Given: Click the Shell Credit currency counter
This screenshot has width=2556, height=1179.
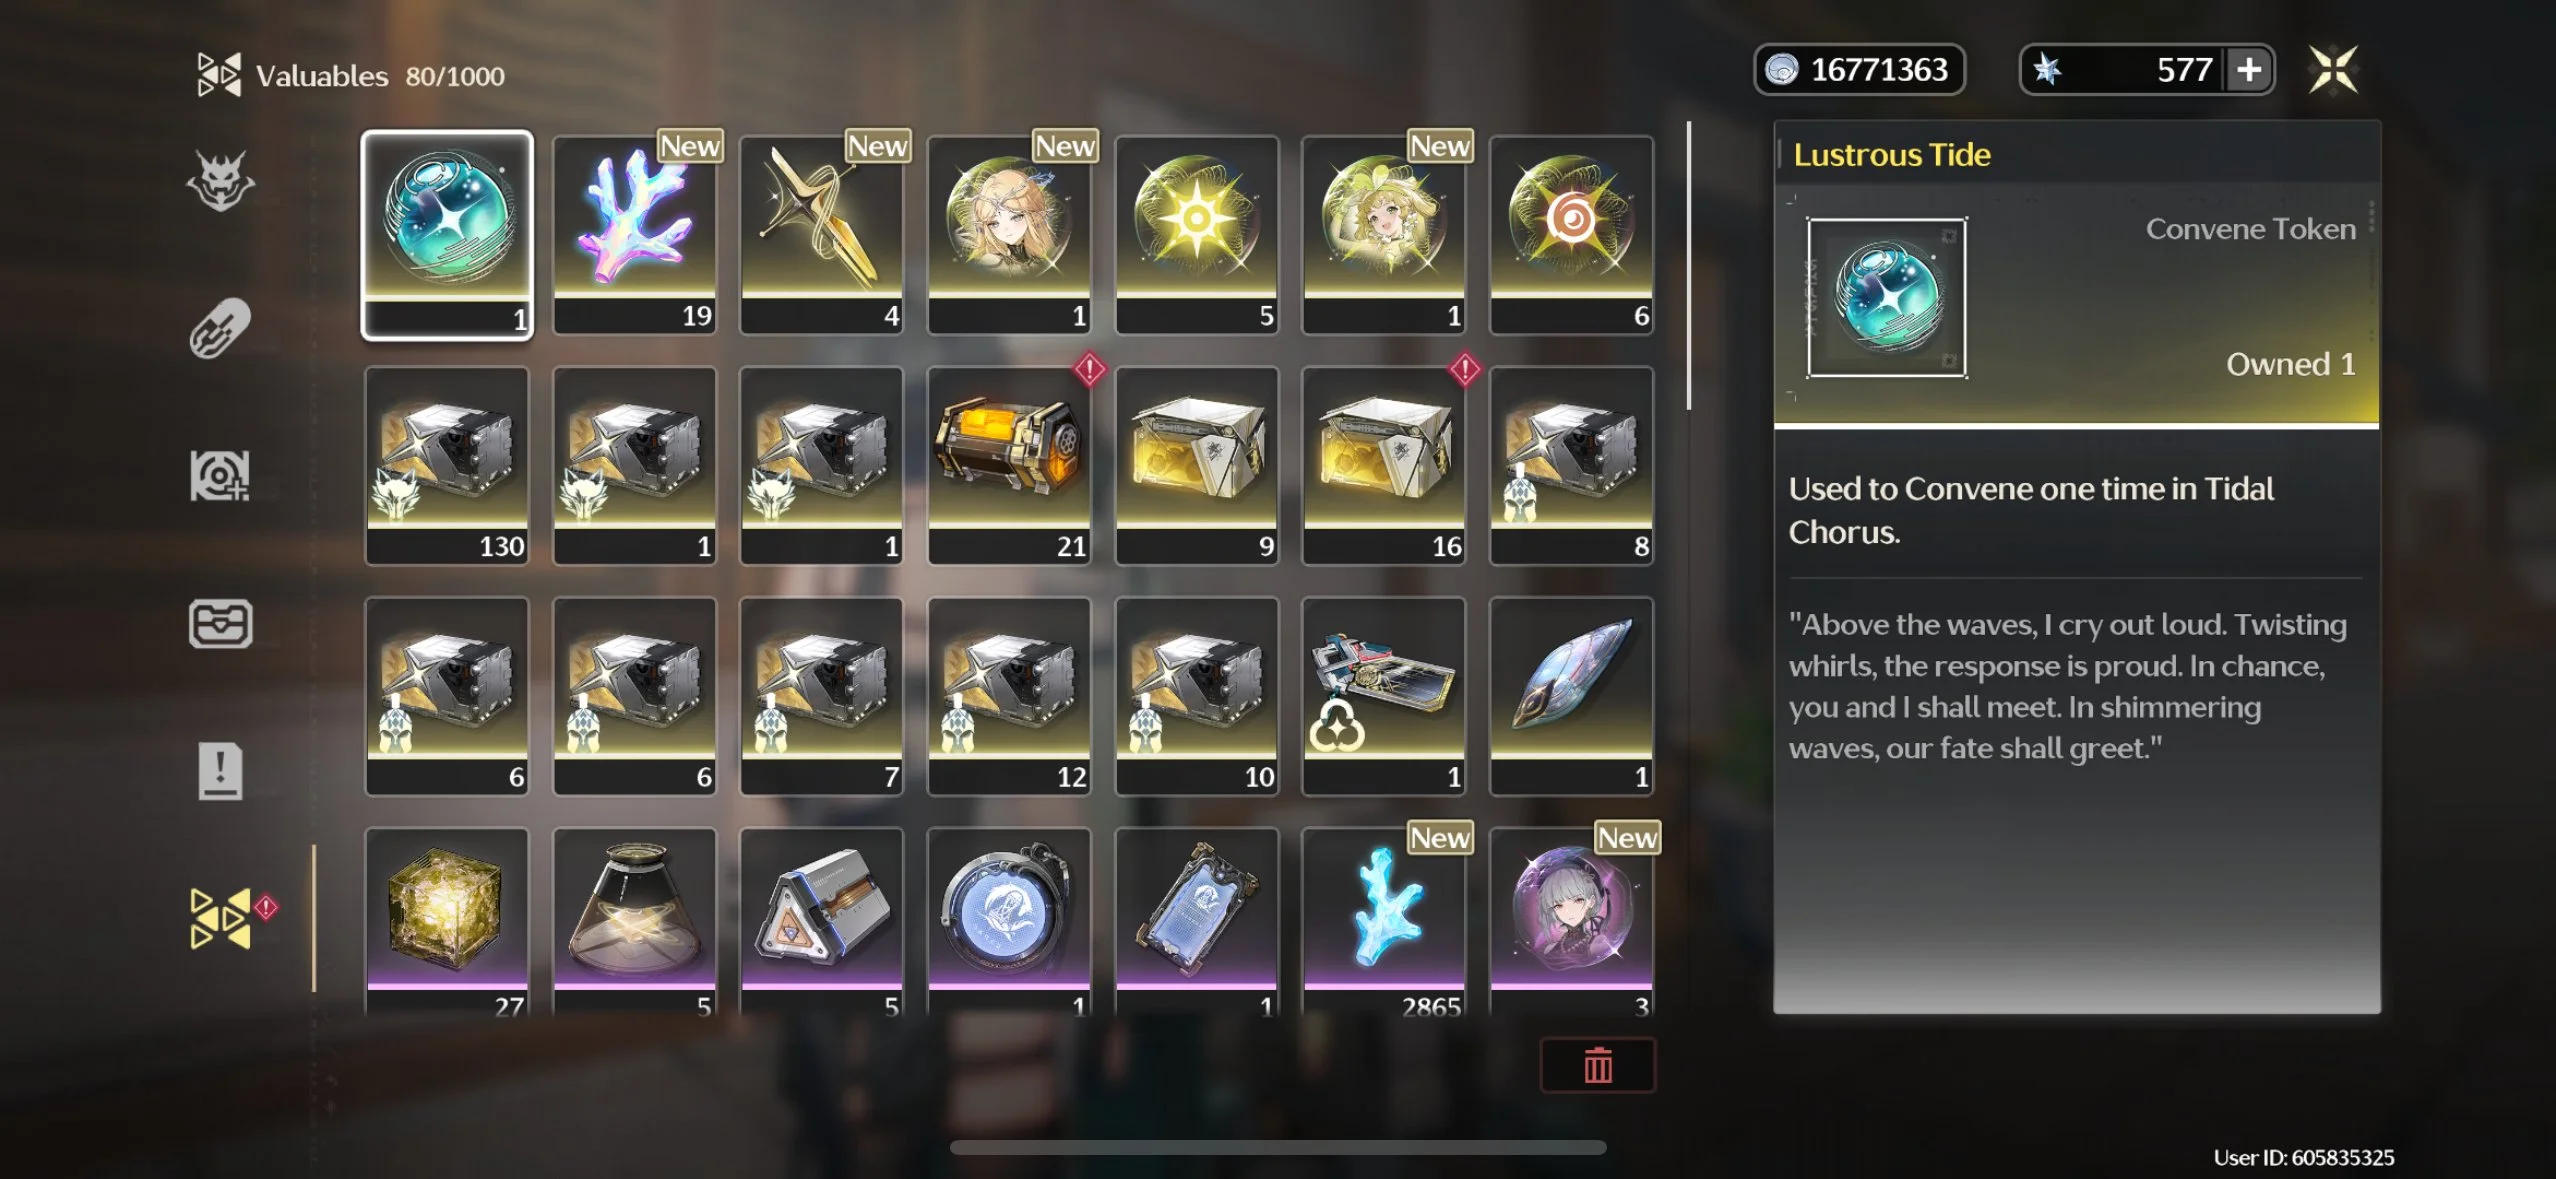Looking at the screenshot, I should tap(1859, 70).
